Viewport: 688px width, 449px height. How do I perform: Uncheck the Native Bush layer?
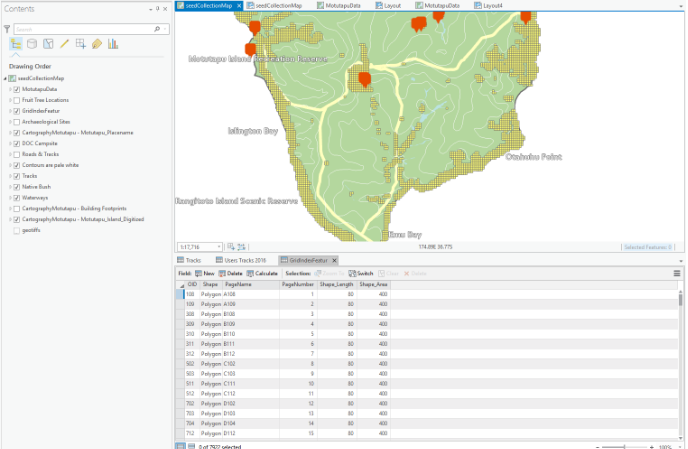[x=17, y=187]
